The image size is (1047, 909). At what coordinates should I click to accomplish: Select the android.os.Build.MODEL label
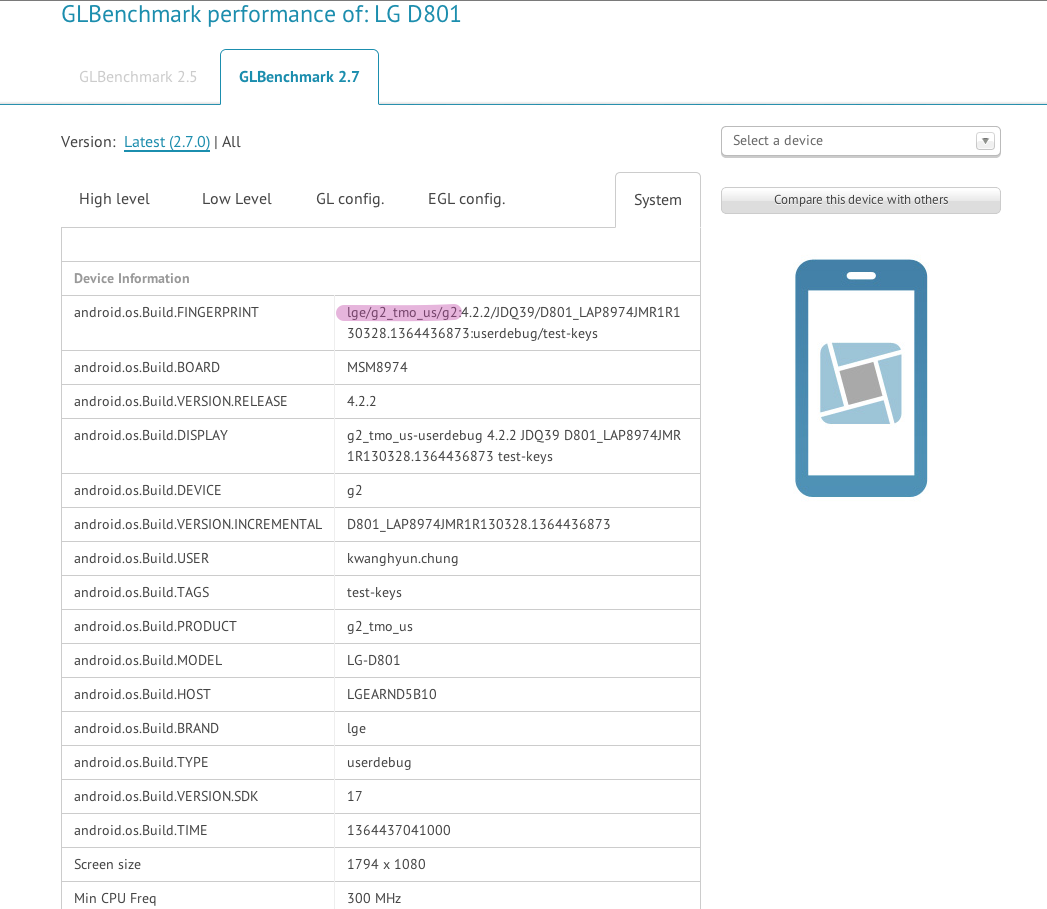[x=148, y=661]
